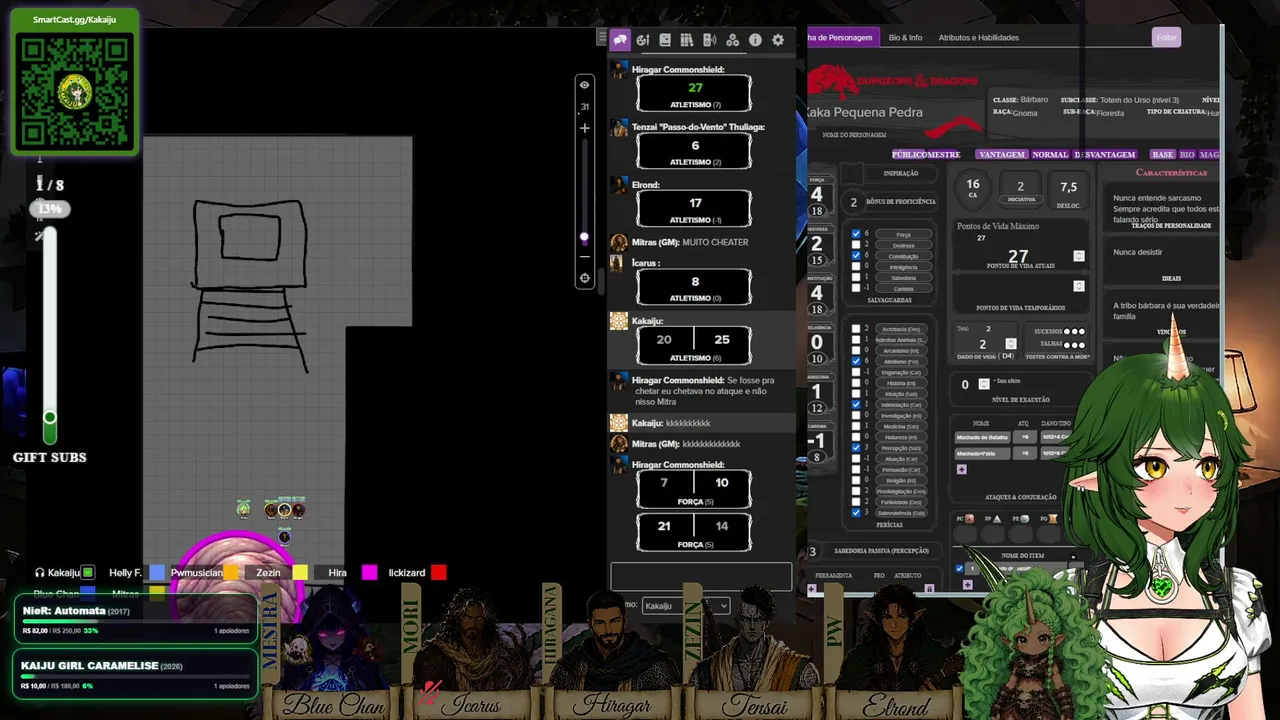The height and width of the screenshot is (720, 1280).
Task: Roll the Furtividade (Des) skill
Action: click(902, 502)
